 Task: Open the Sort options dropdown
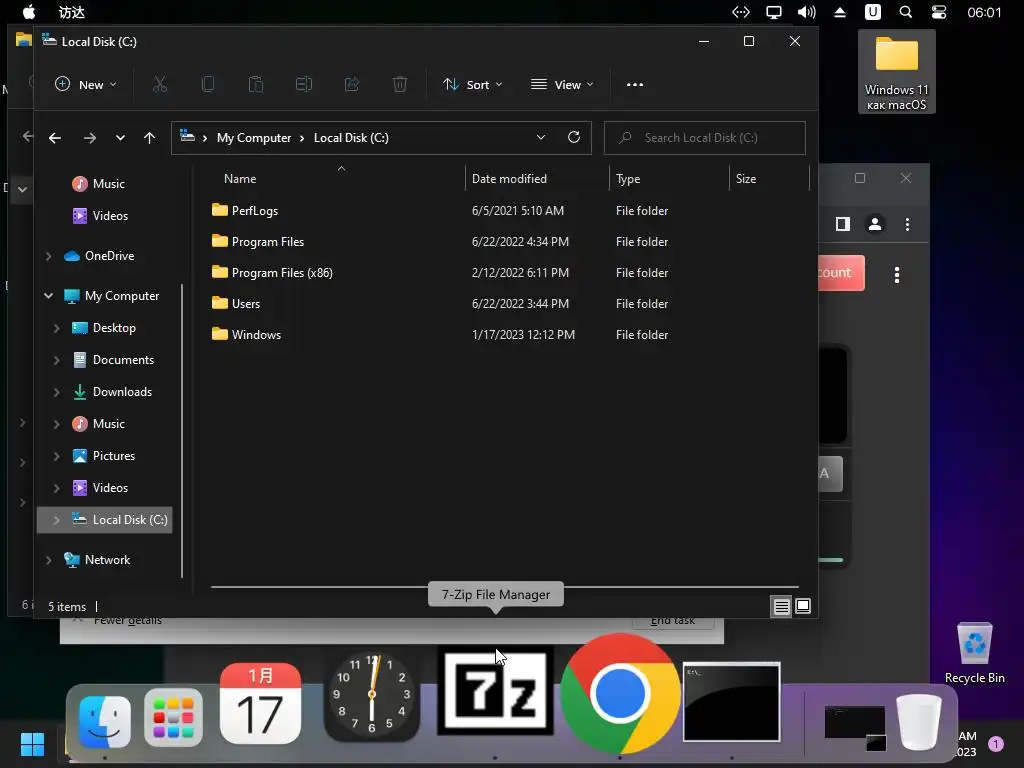[472, 84]
